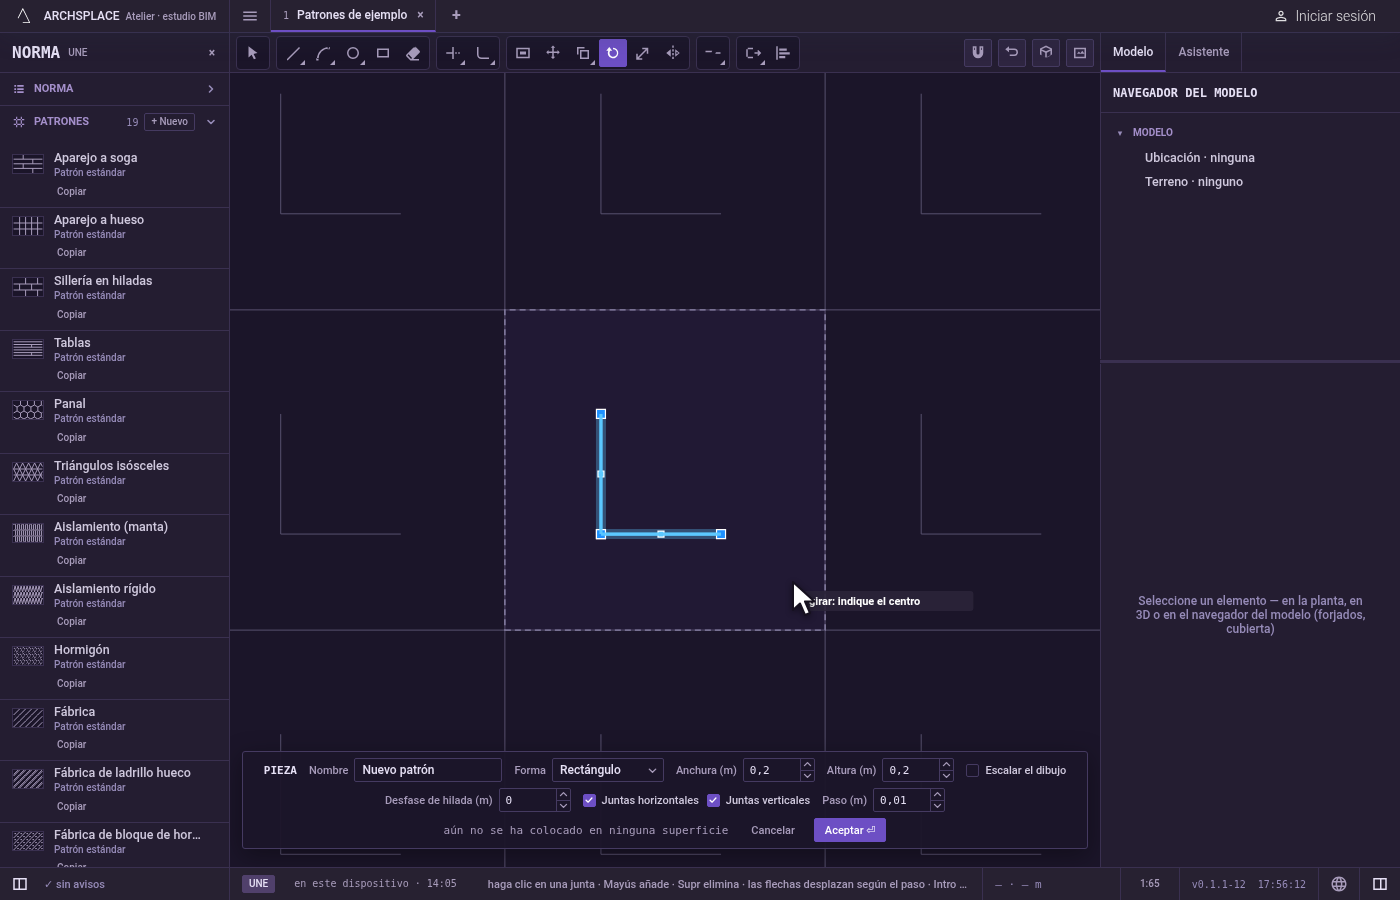This screenshot has width=1400, height=900.
Task: Click Cancelar in the pieza panel
Action: (x=773, y=830)
